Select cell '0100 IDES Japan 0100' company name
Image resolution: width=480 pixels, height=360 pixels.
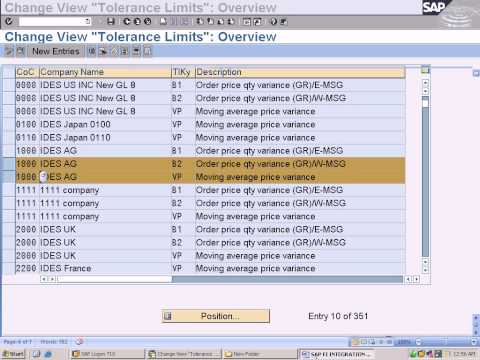[x=105, y=124]
